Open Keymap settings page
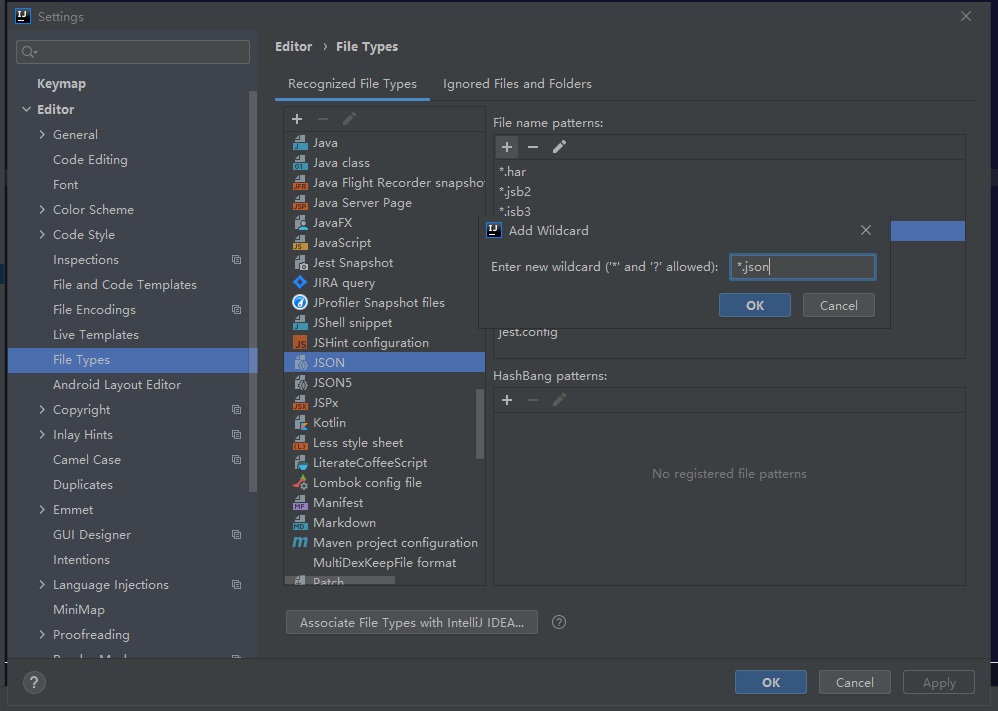Image resolution: width=998 pixels, height=711 pixels. click(61, 83)
